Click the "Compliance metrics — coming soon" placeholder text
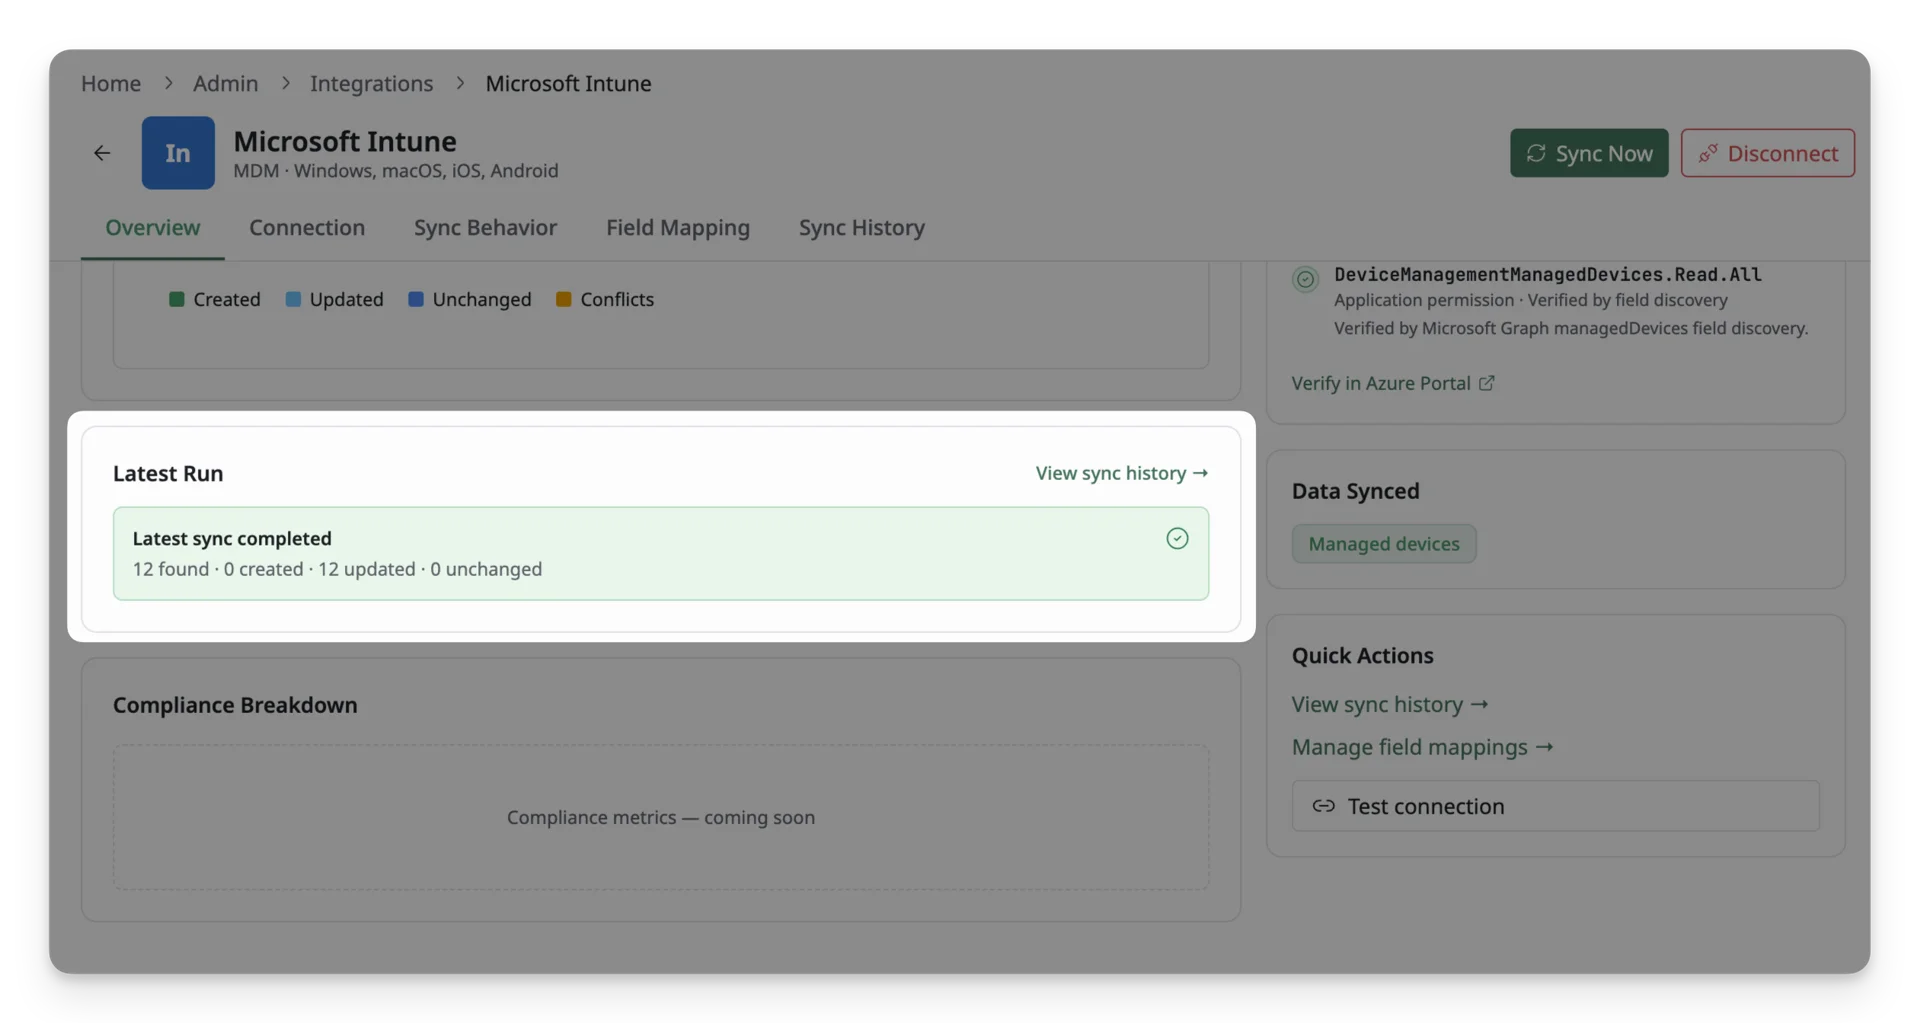 click(x=661, y=817)
